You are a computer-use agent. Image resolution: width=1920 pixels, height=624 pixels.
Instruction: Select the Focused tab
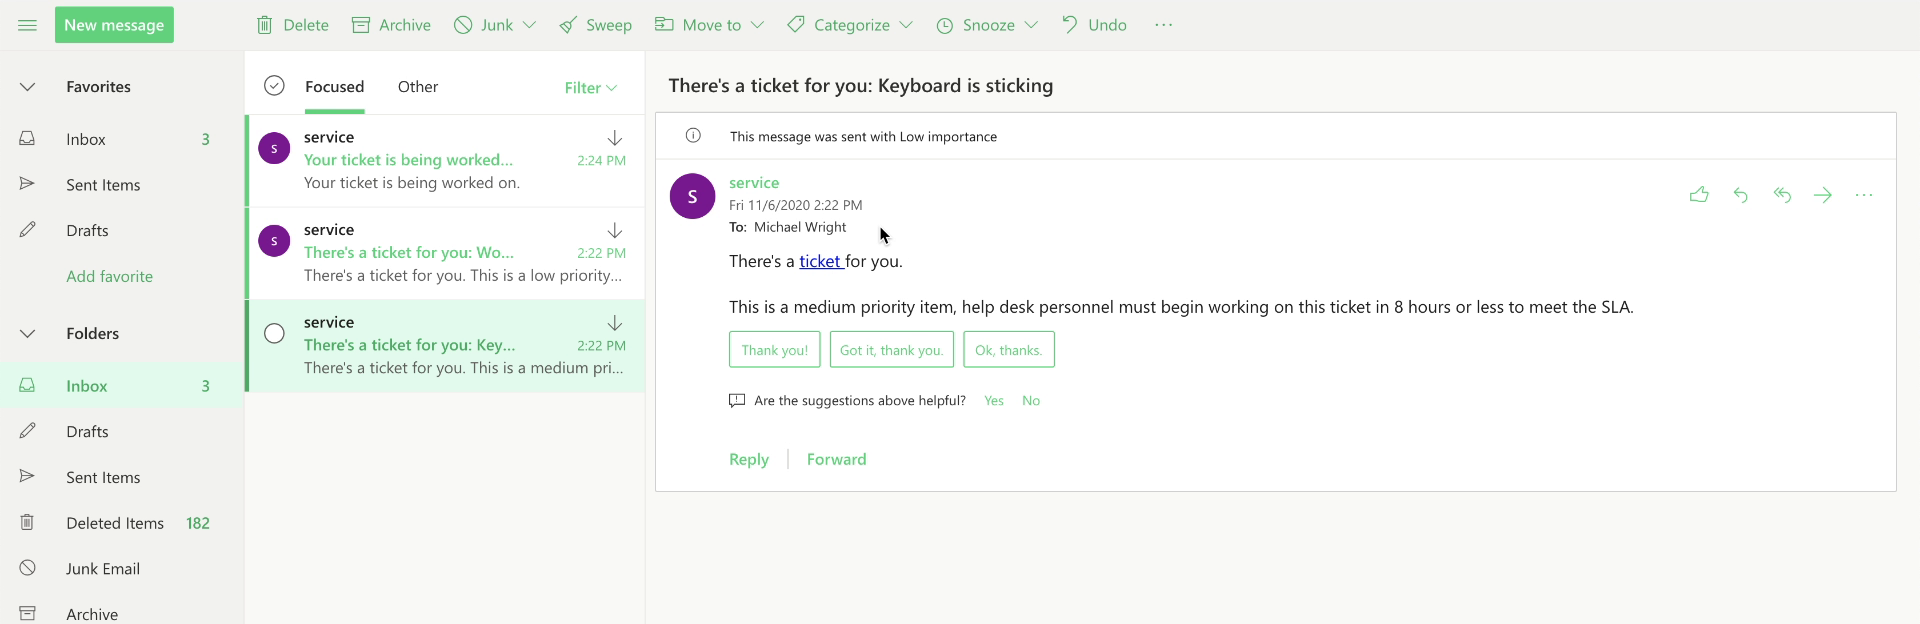334,87
